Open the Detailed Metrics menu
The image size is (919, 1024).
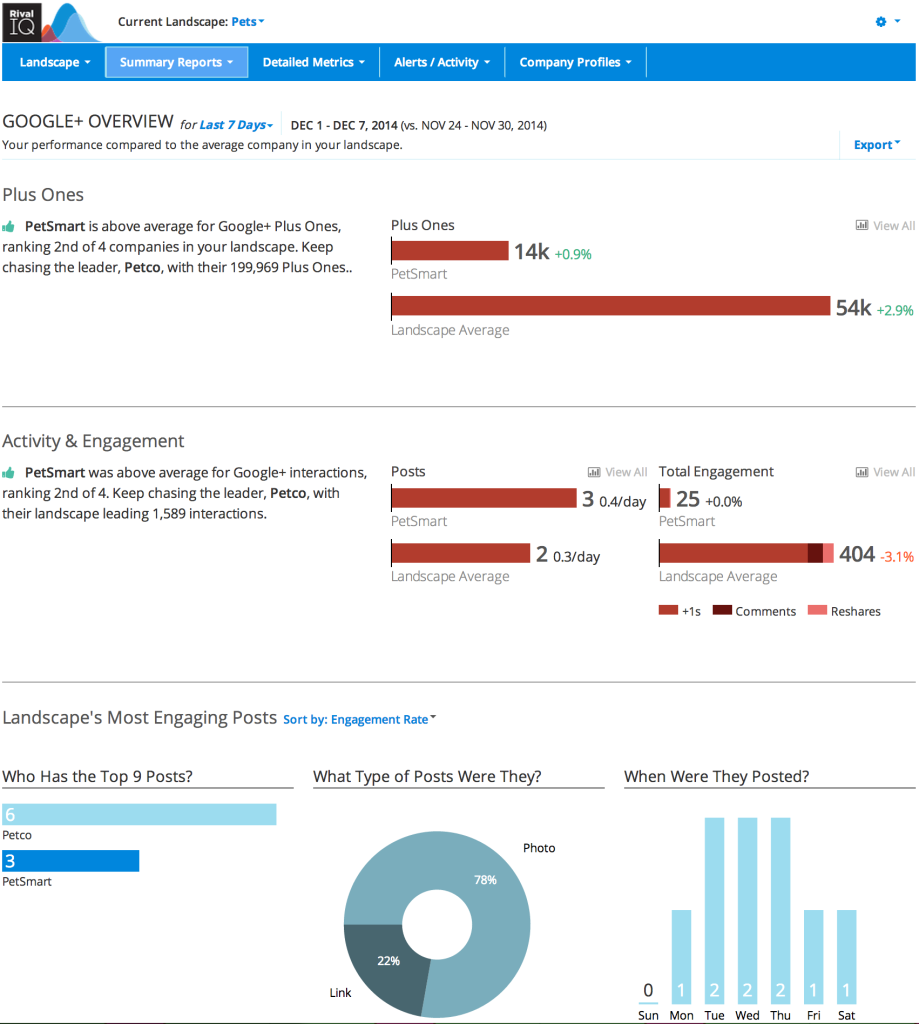[314, 62]
